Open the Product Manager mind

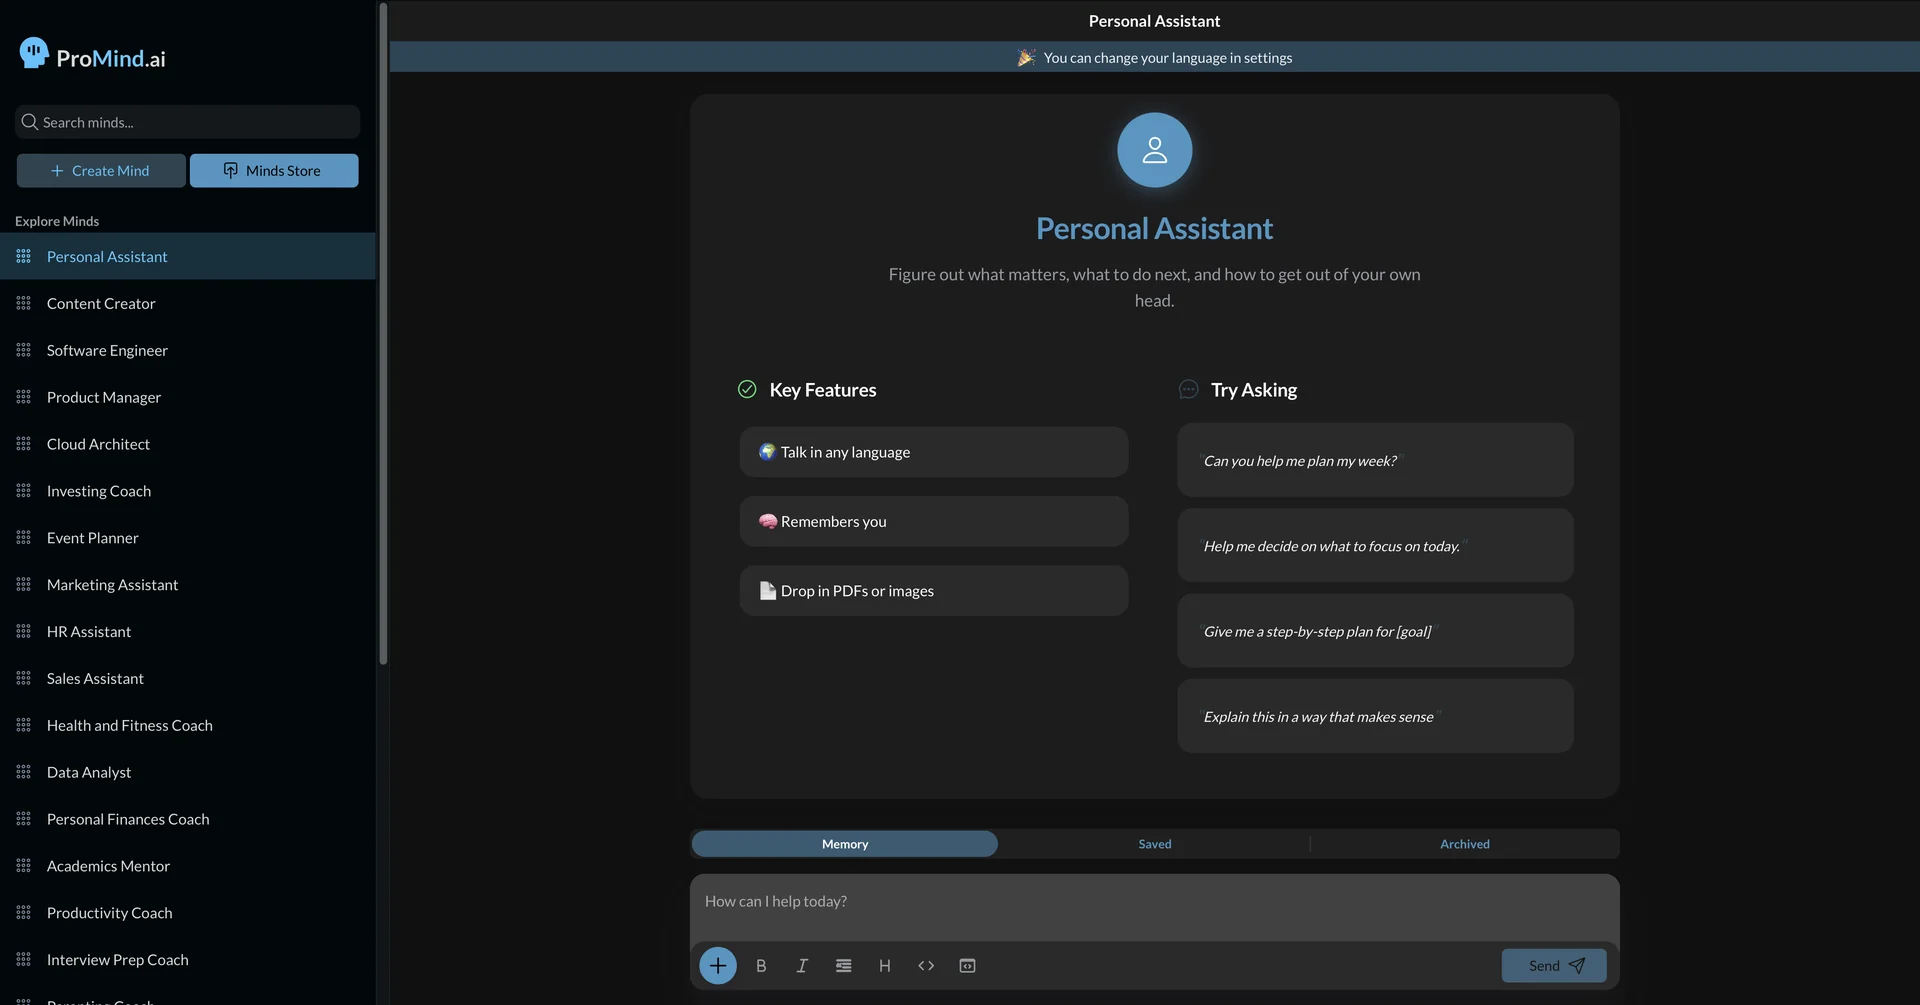click(x=188, y=397)
